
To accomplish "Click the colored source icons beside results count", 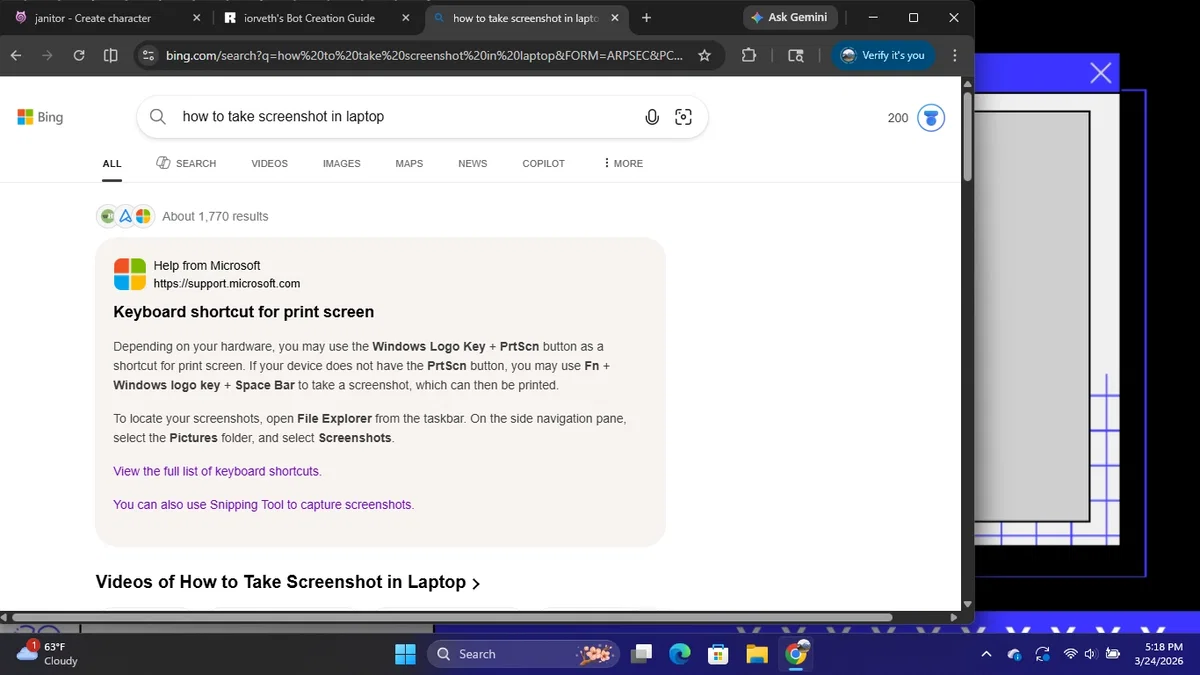I will coord(125,216).
